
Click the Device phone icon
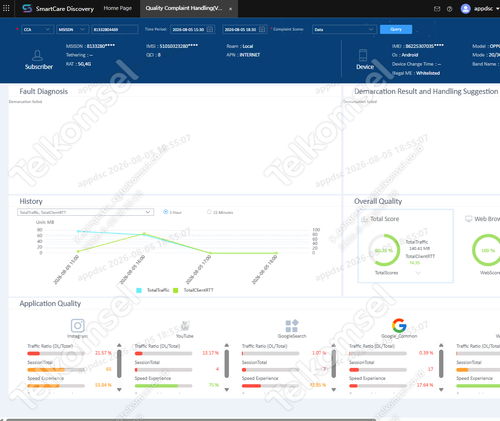tap(363, 55)
